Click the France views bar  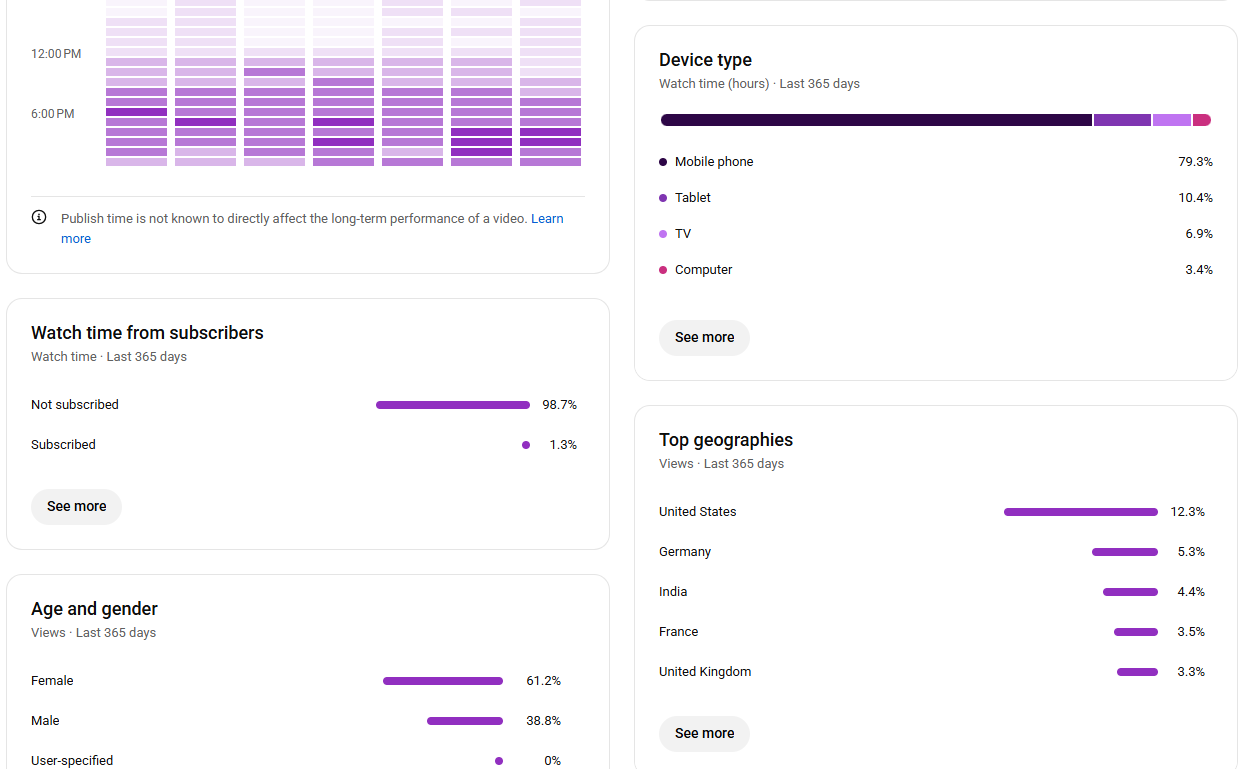(1136, 632)
